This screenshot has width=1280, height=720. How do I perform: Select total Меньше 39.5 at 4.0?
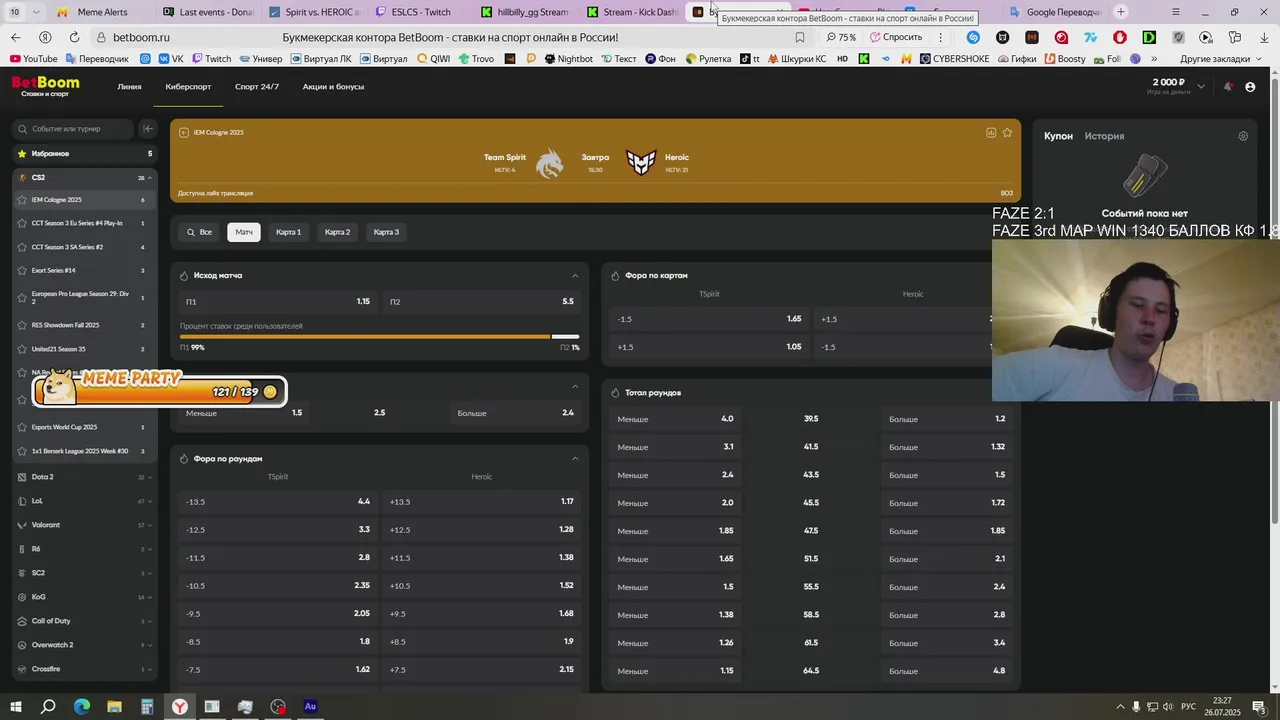676,419
